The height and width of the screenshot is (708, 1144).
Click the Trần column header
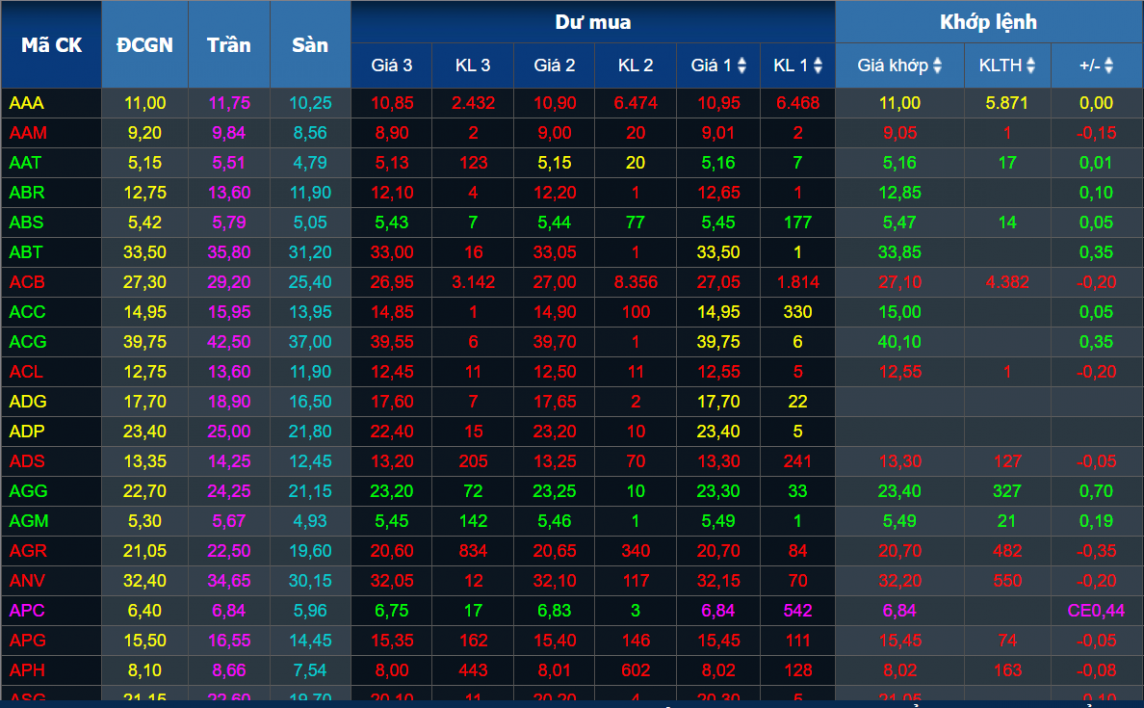[x=229, y=45]
